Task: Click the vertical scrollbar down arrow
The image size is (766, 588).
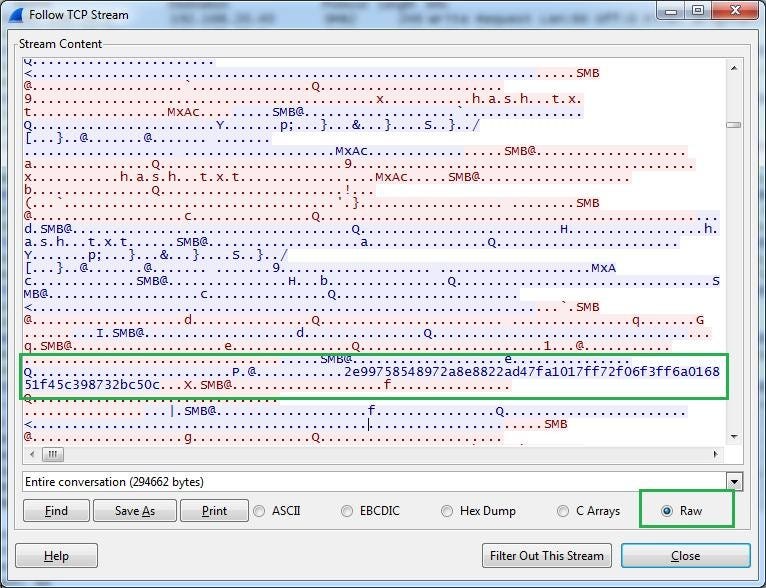Action: (734, 437)
